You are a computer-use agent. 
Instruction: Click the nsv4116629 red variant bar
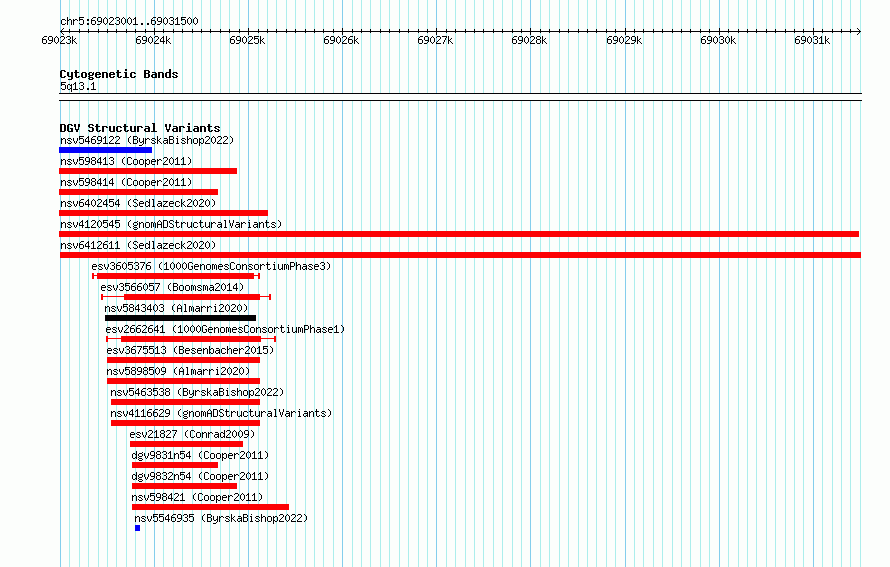pos(186,423)
